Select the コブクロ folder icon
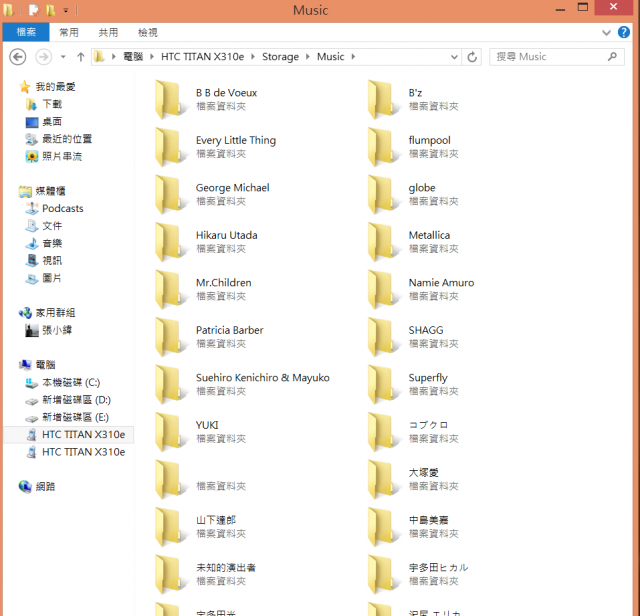 click(382, 432)
